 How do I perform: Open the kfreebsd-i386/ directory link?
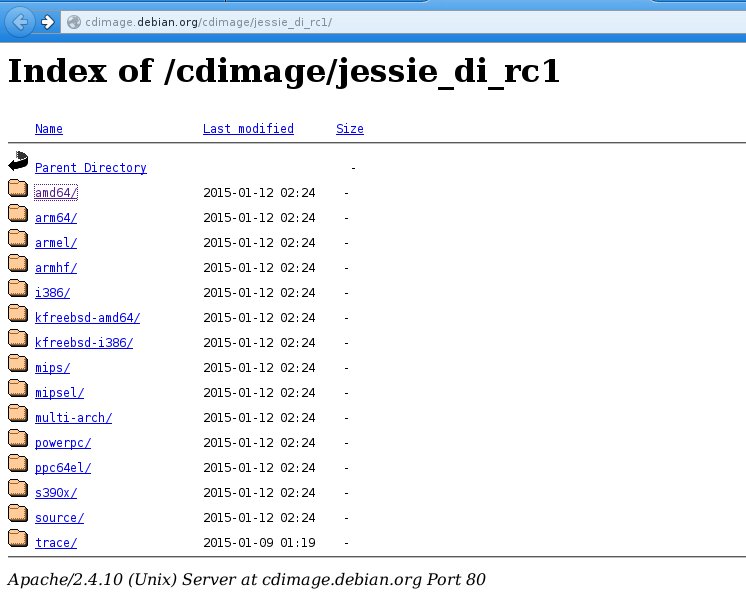pos(84,342)
